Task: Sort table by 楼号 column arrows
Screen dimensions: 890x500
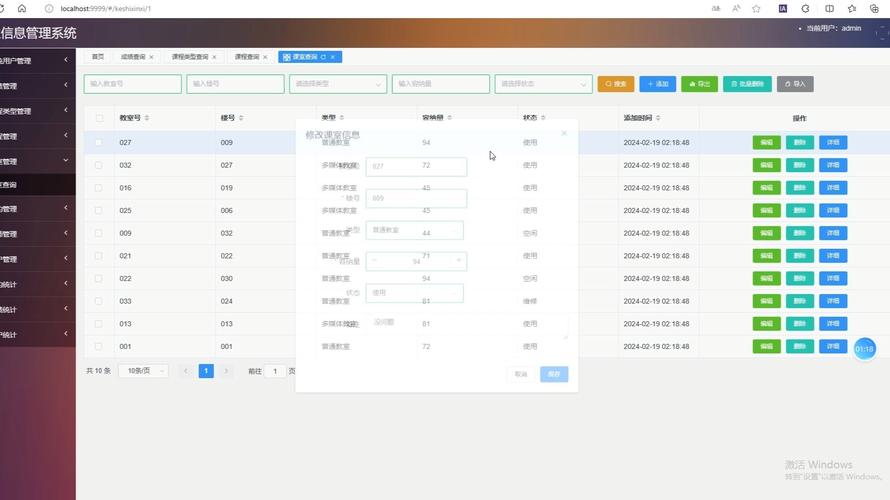Action: coord(241,117)
